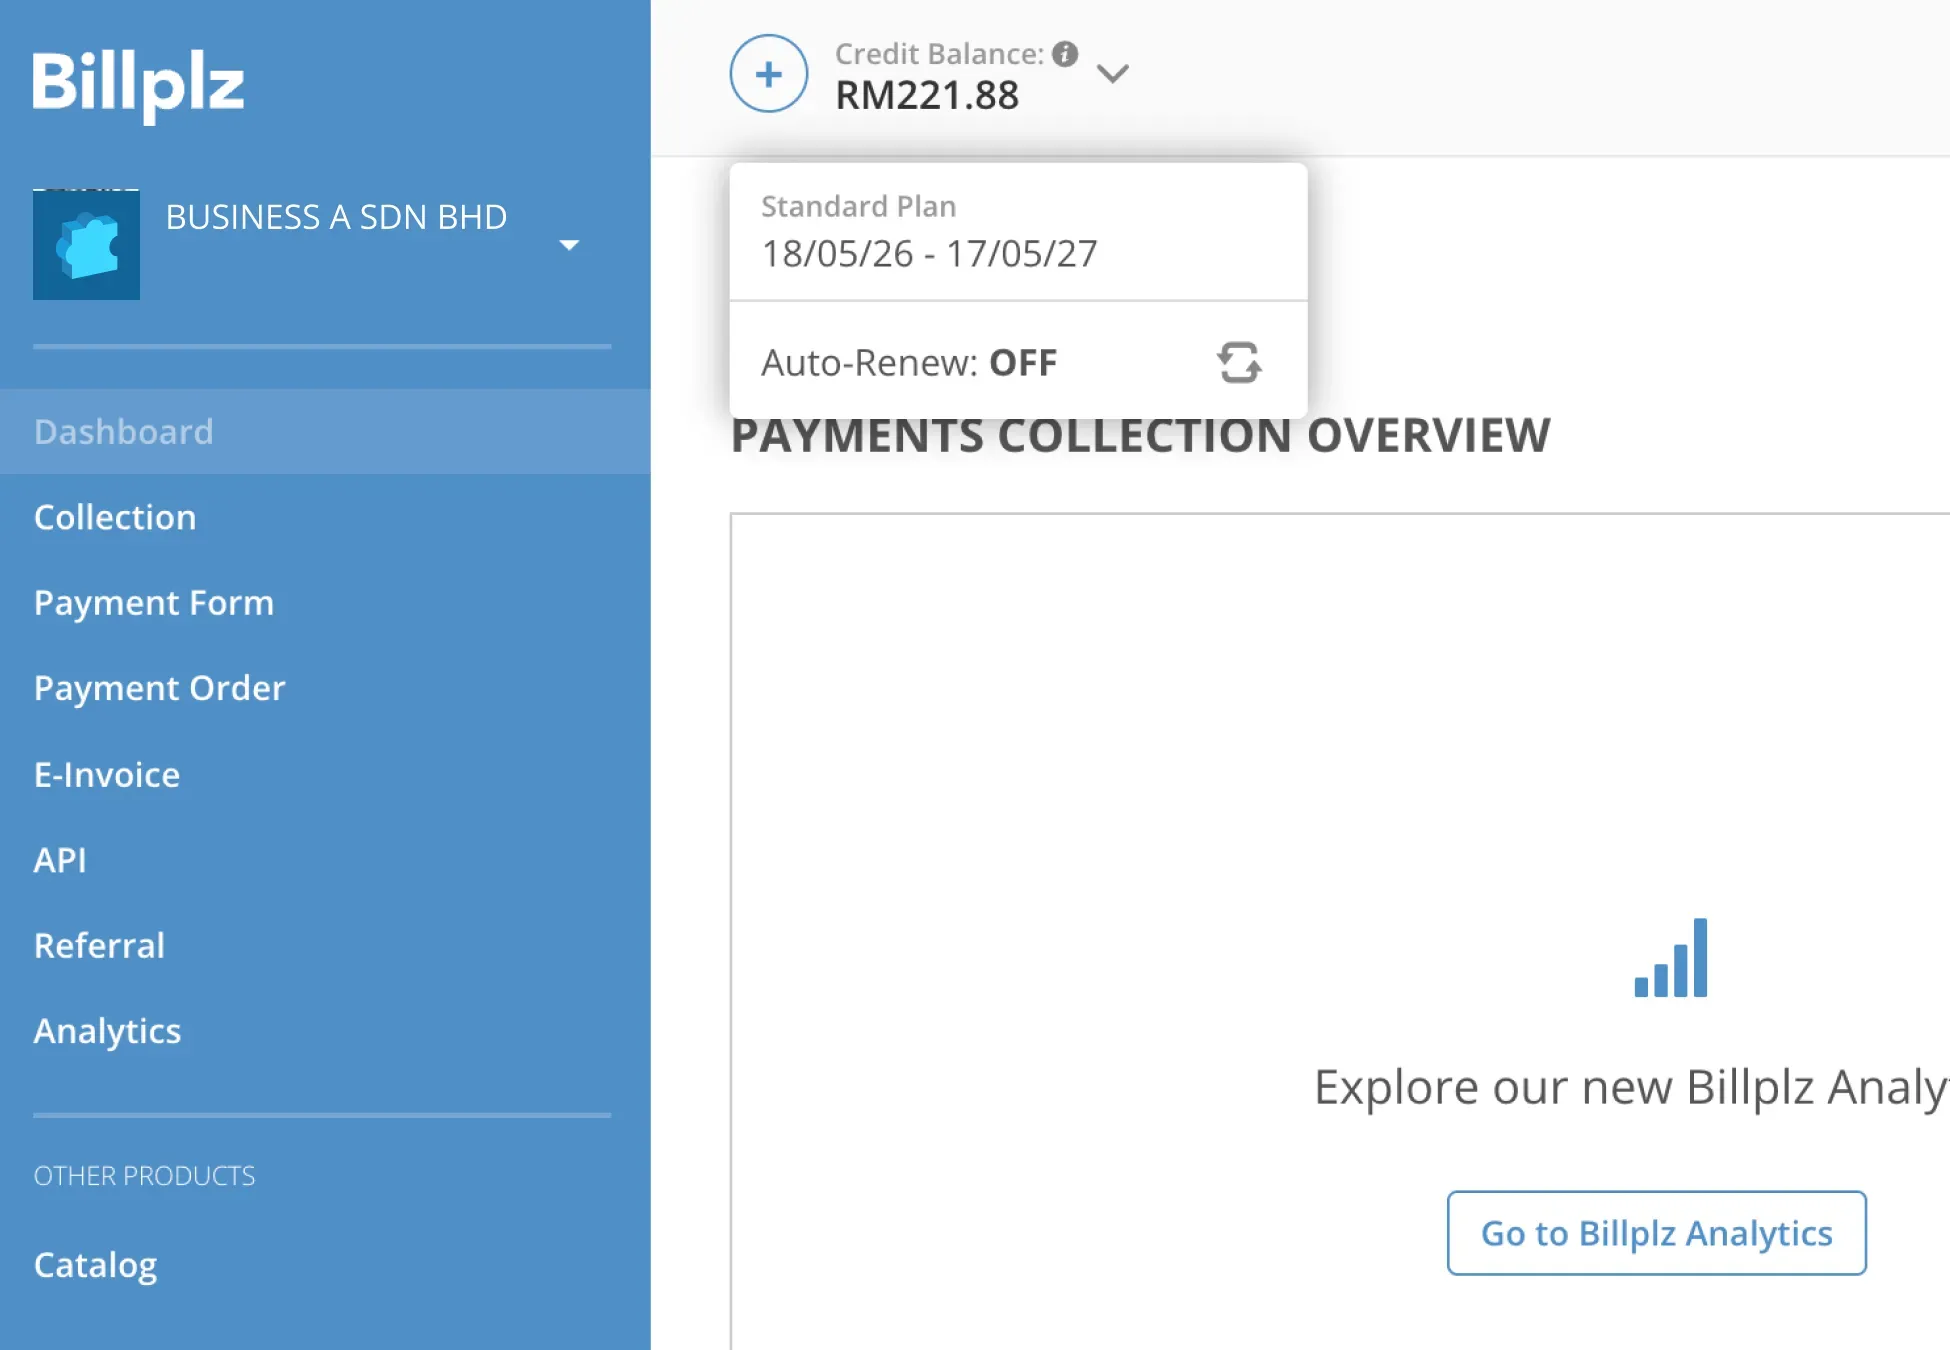
Task: Click the BUSINESS A SDN BHD avatar
Action: point(86,245)
